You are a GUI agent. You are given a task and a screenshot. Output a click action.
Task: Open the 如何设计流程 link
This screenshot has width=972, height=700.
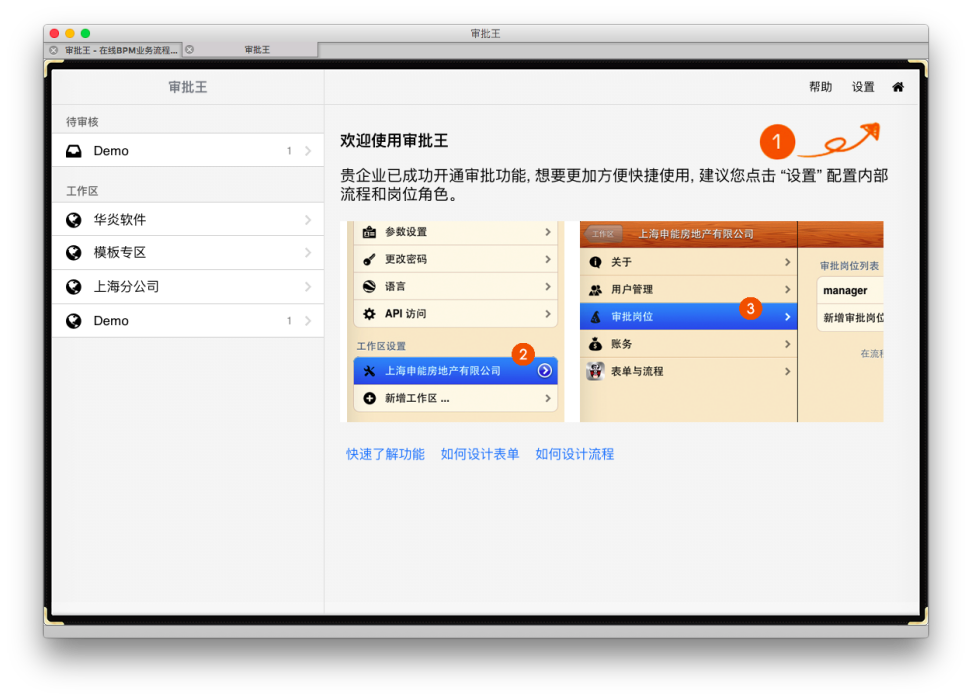point(575,454)
